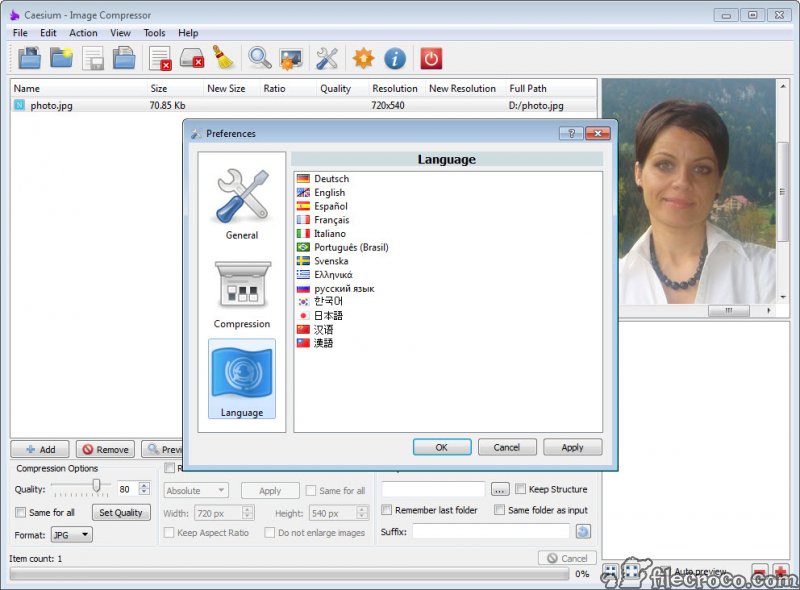Click the output folder browse button
The height and width of the screenshot is (590, 800).
click(x=500, y=489)
